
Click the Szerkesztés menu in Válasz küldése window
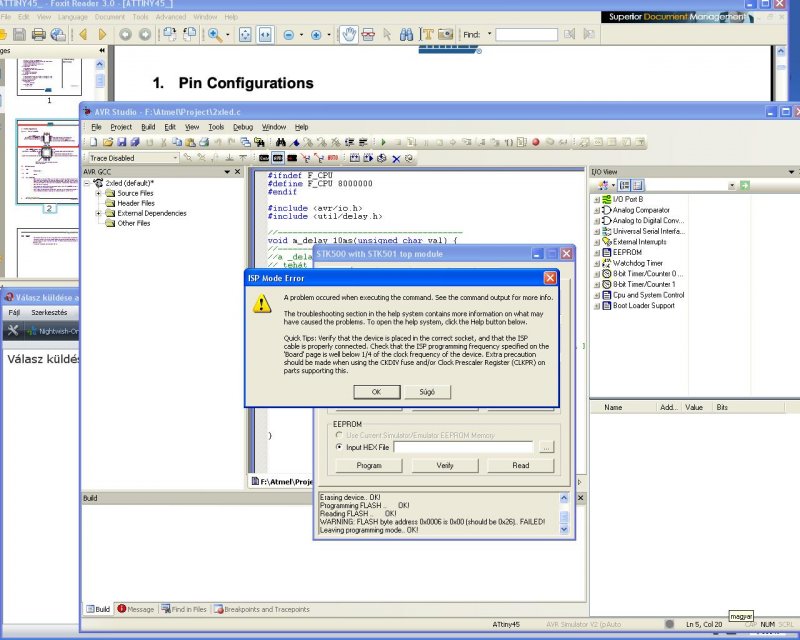coord(49,312)
